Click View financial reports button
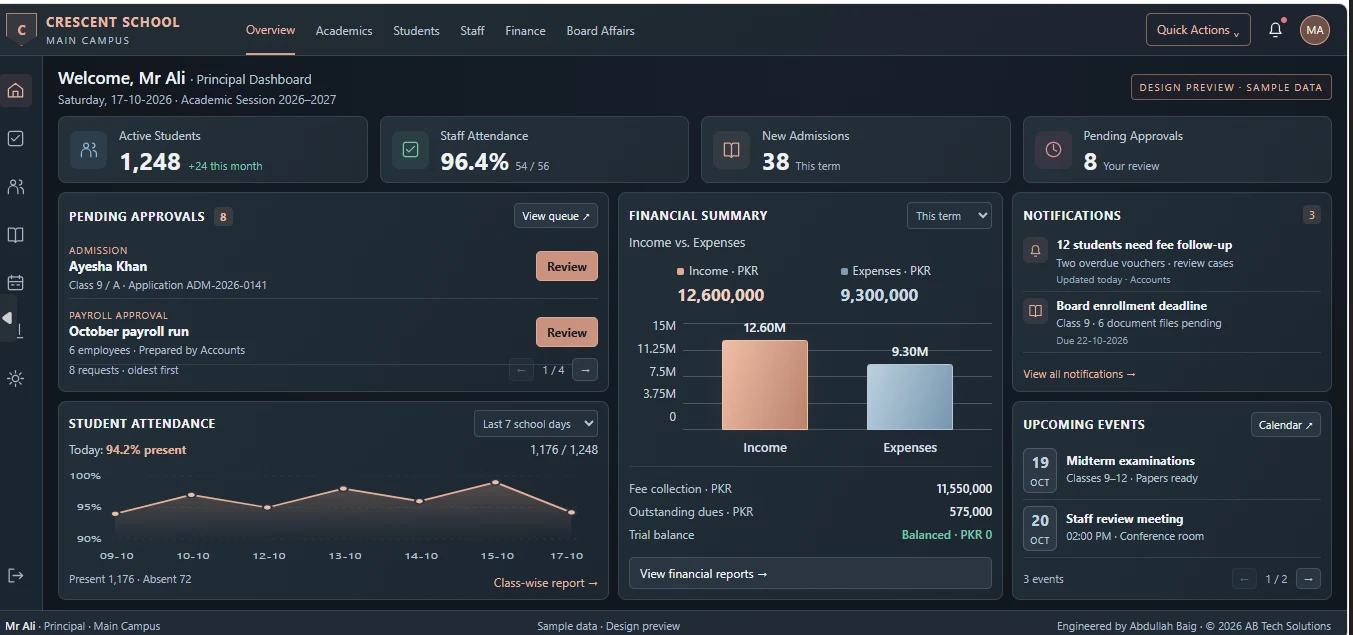Image resolution: width=1353 pixels, height=635 pixels. (x=810, y=574)
